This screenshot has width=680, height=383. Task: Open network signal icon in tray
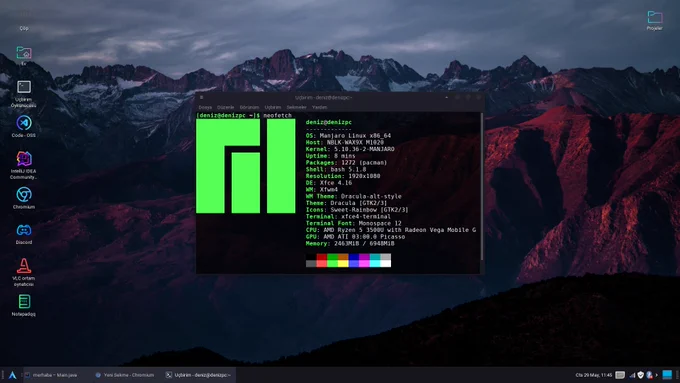pos(632,375)
